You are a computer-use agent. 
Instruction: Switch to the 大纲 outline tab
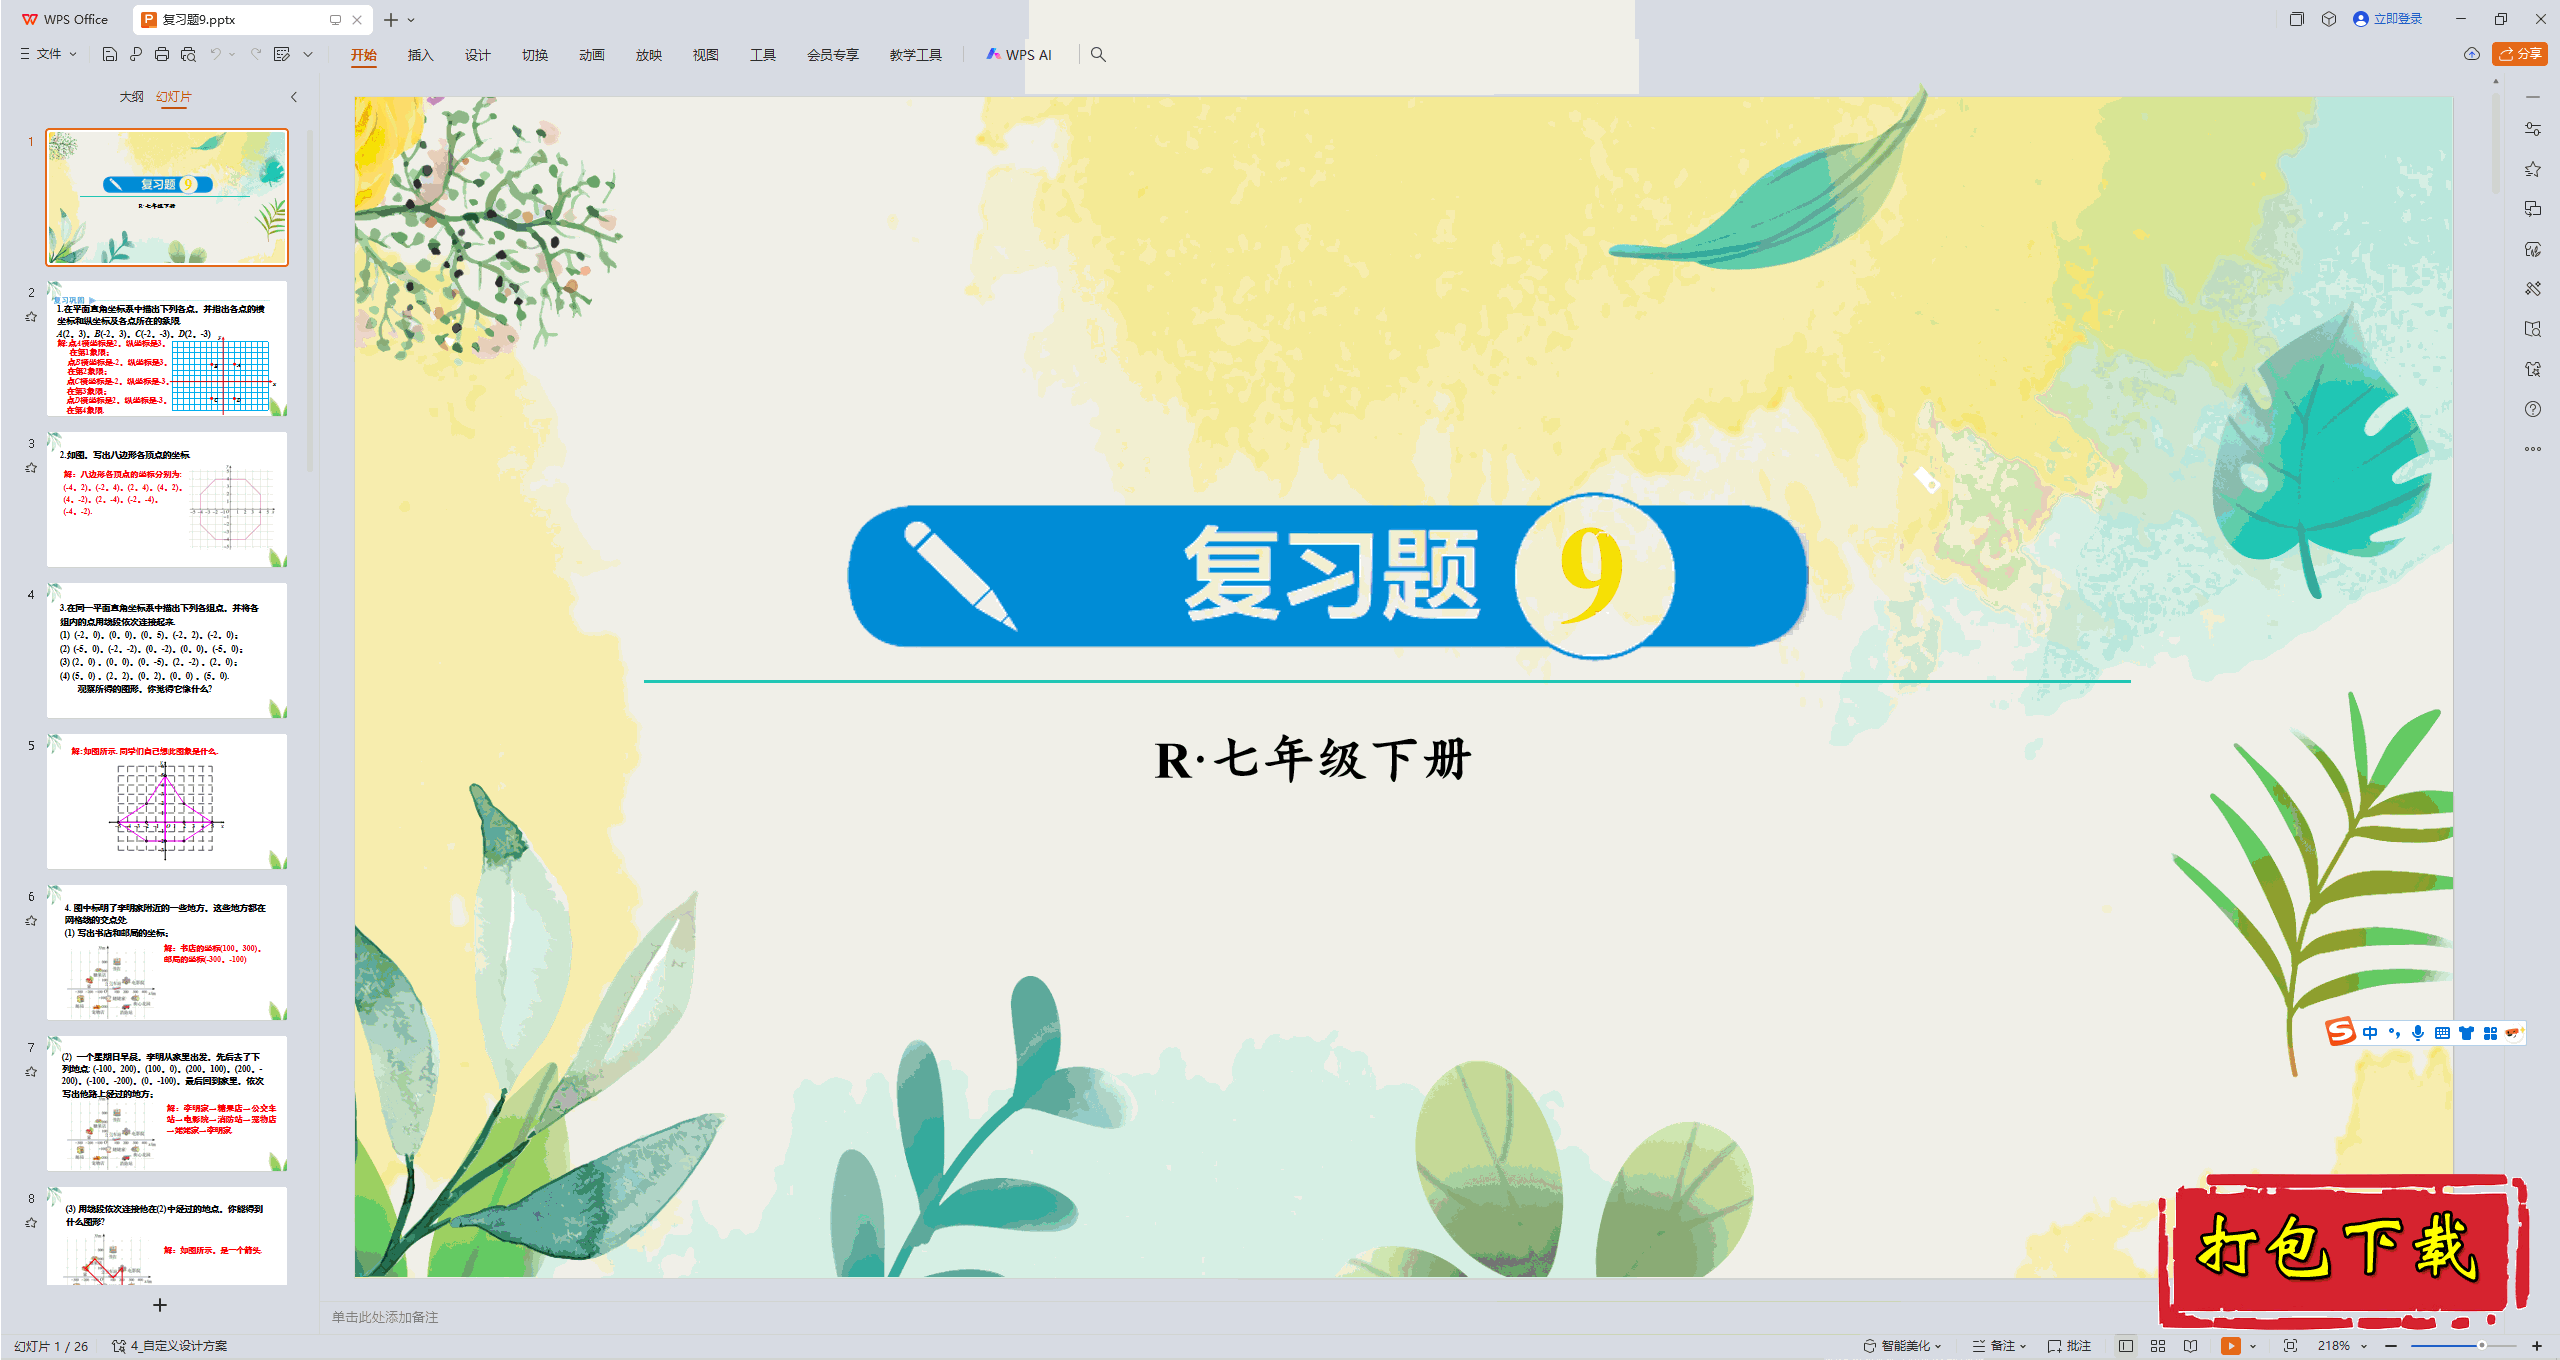point(131,97)
